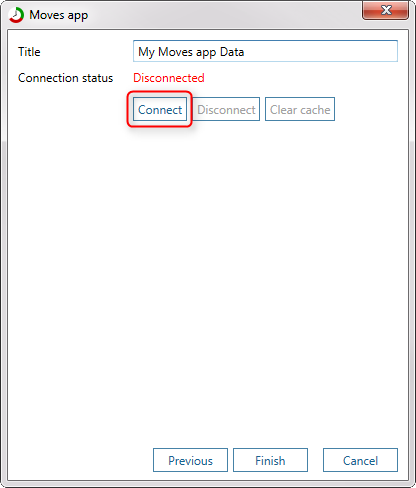The width and height of the screenshot is (416, 488).
Task: Close the Moves app dialog window
Action: pos(385,10)
